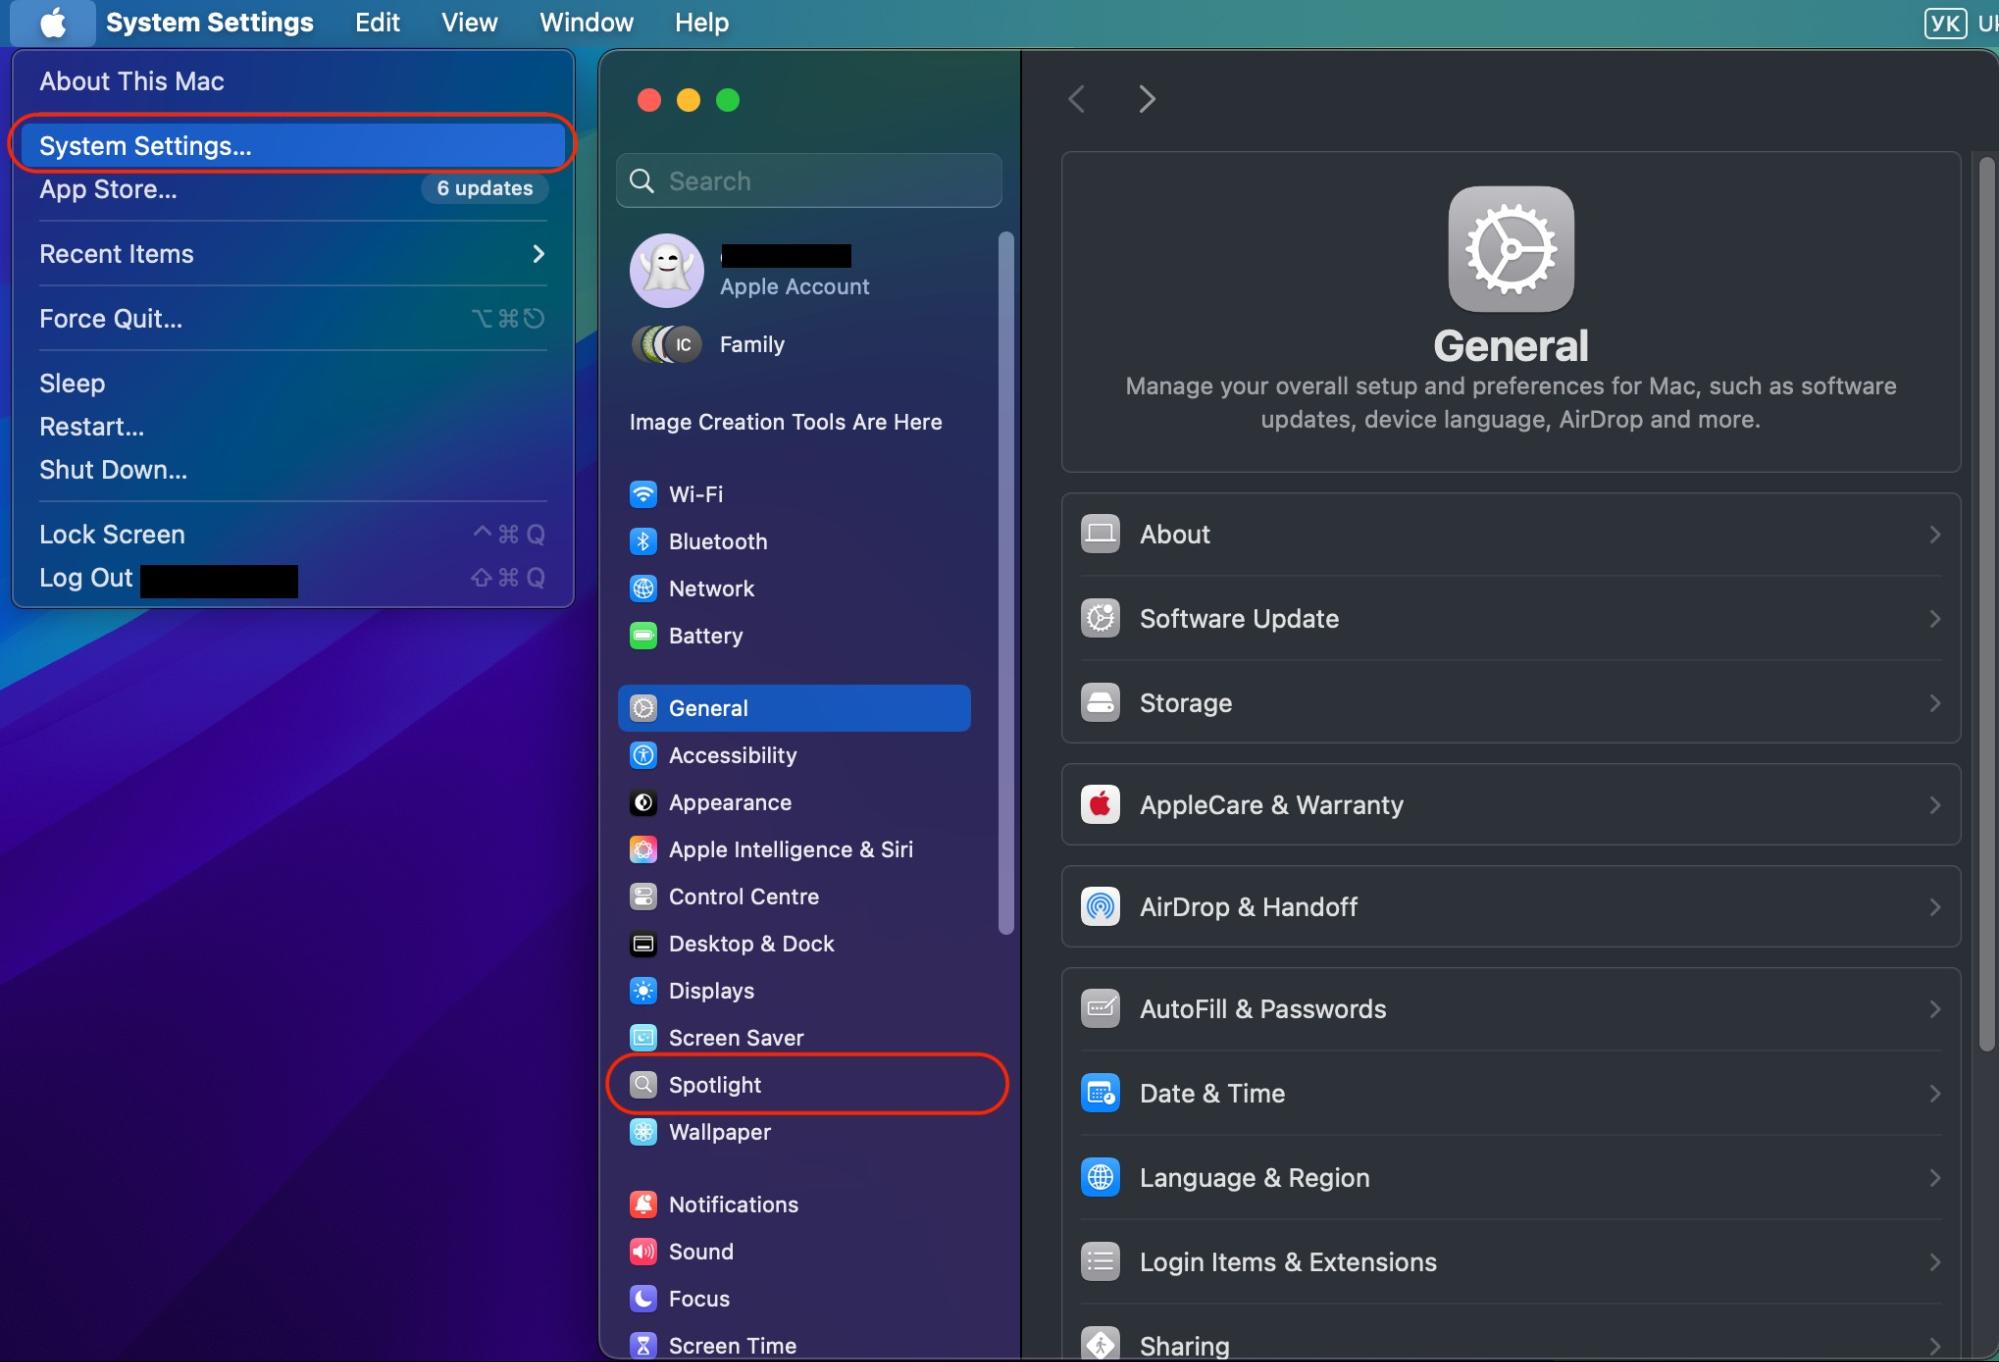The height and width of the screenshot is (1362, 1999).
Task: Expand the Software Update section
Action: tap(1509, 618)
